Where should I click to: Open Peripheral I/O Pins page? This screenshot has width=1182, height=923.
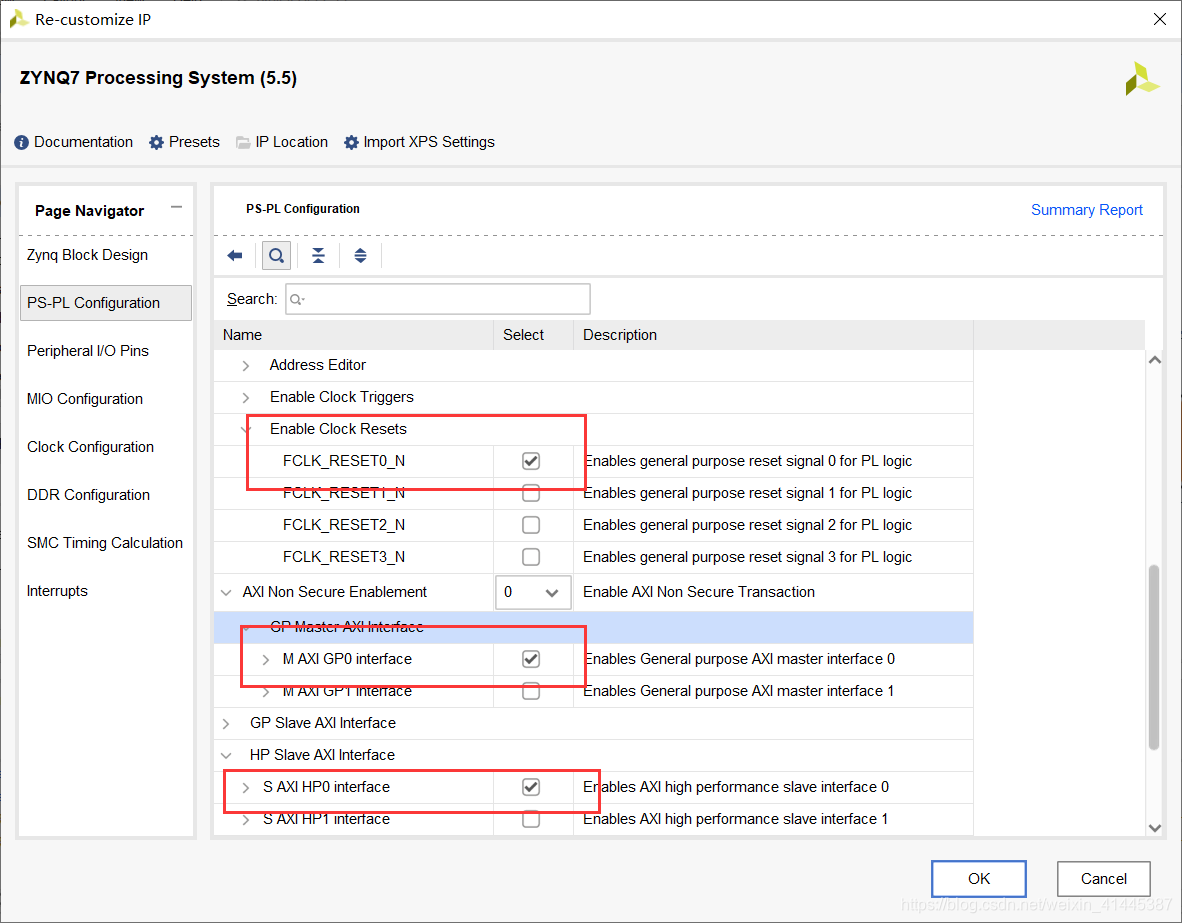point(87,351)
